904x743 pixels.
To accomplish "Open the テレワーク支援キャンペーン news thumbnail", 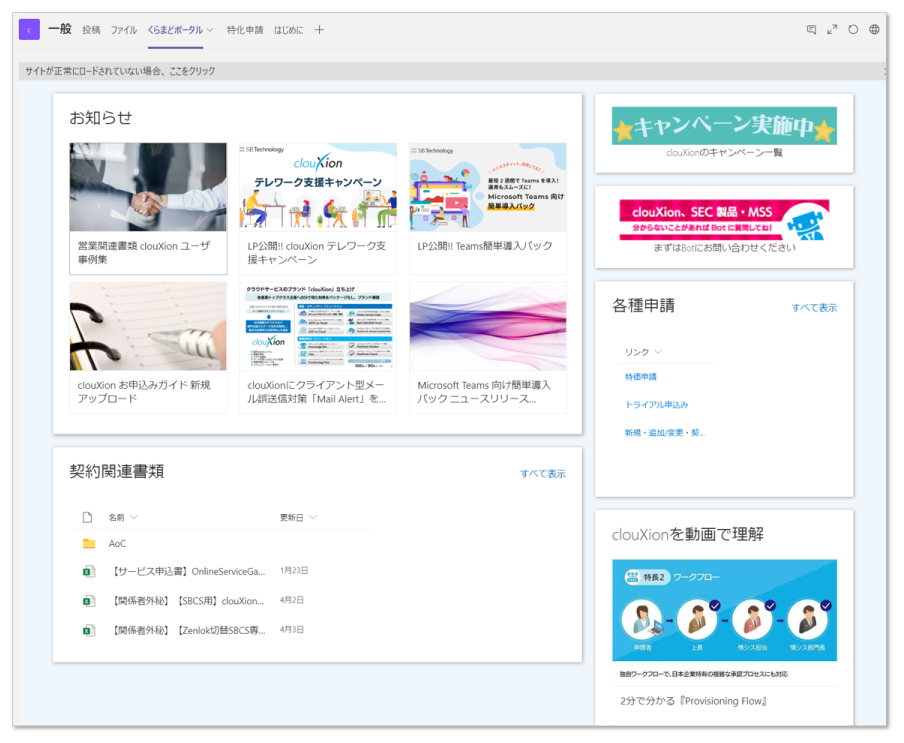I will pyautogui.click(x=317, y=187).
